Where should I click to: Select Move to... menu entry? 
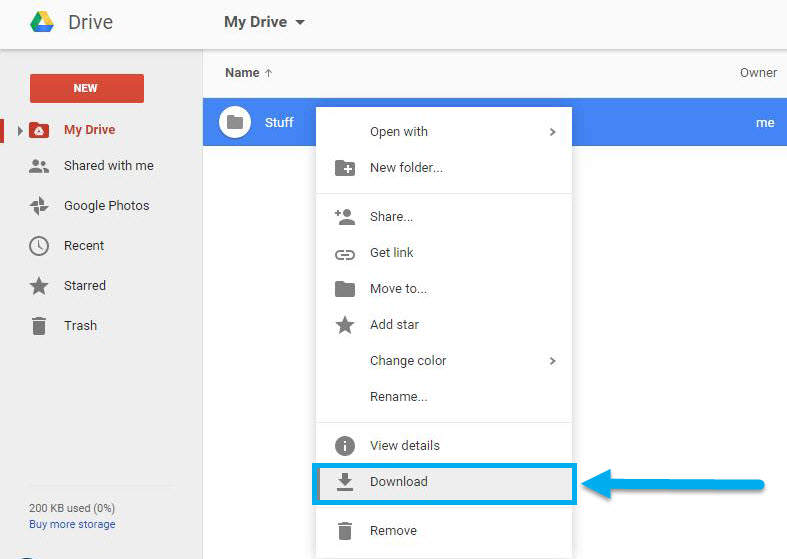[444, 289]
